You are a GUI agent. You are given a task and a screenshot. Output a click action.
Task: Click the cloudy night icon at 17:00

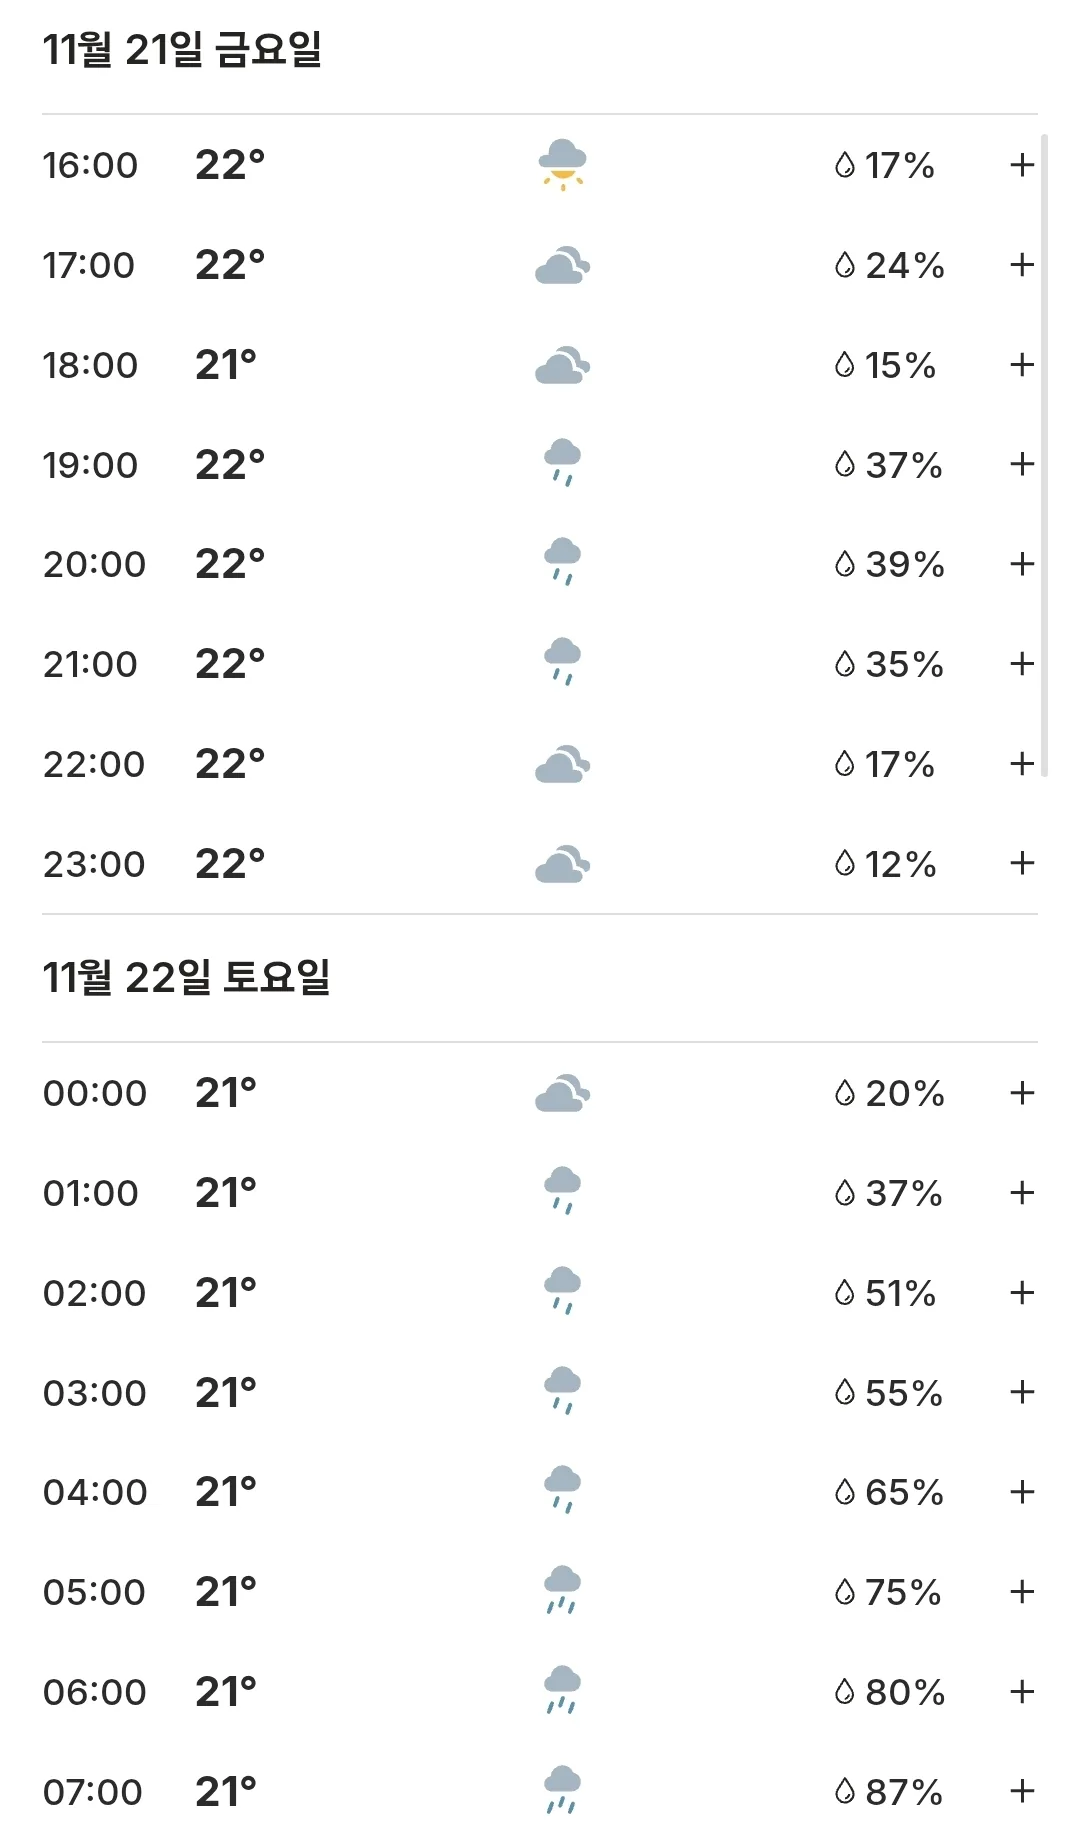click(x=562, y=265)
